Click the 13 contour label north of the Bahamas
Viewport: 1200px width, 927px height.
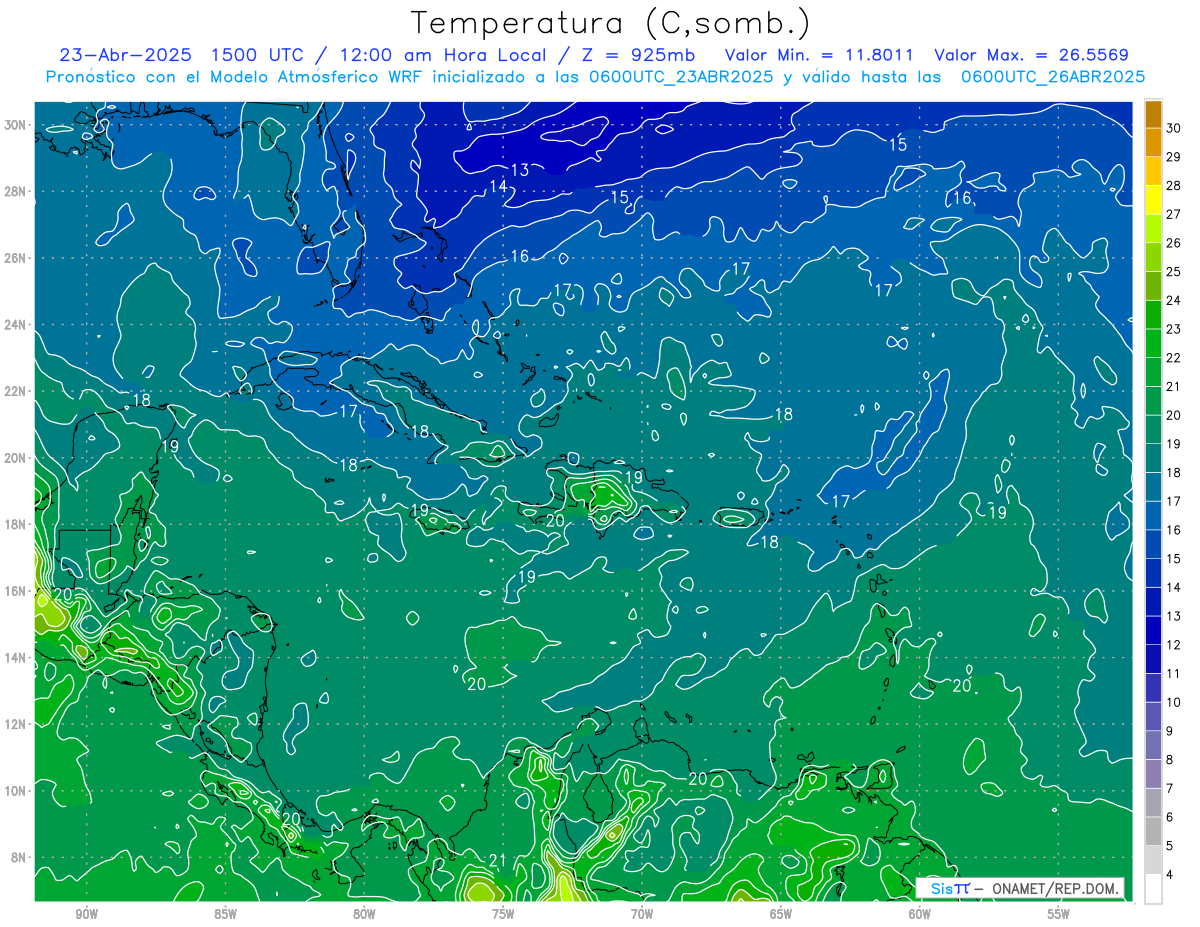[520, 170]
